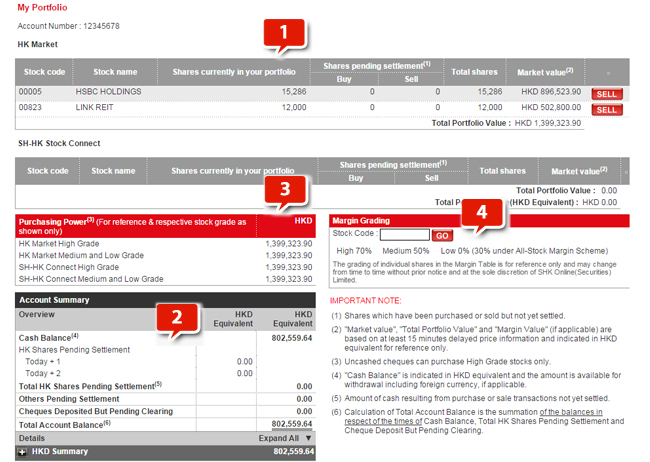Viewport: 650px width, 462px height.
Task: Click the Expand All label in Details
Action: 279,438
